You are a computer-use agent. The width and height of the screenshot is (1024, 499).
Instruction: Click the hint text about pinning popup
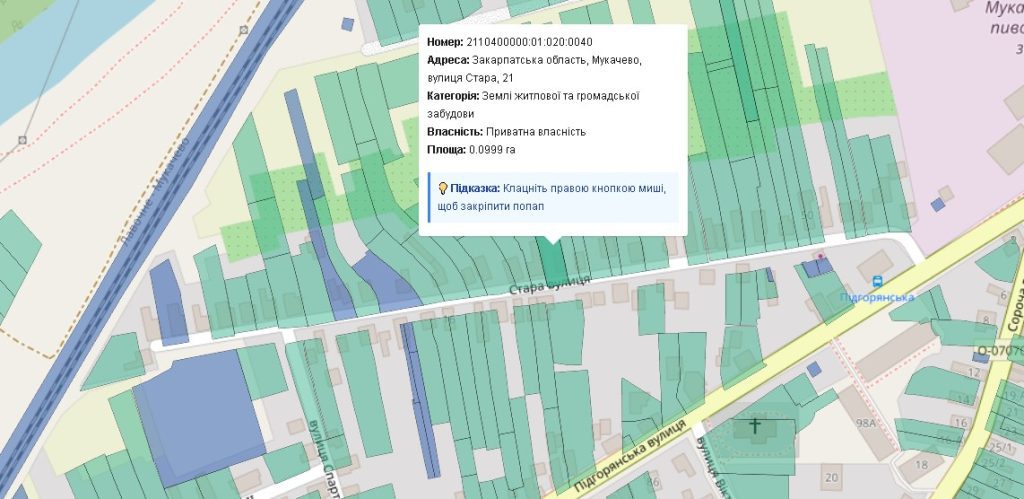[x=584, y=188]
